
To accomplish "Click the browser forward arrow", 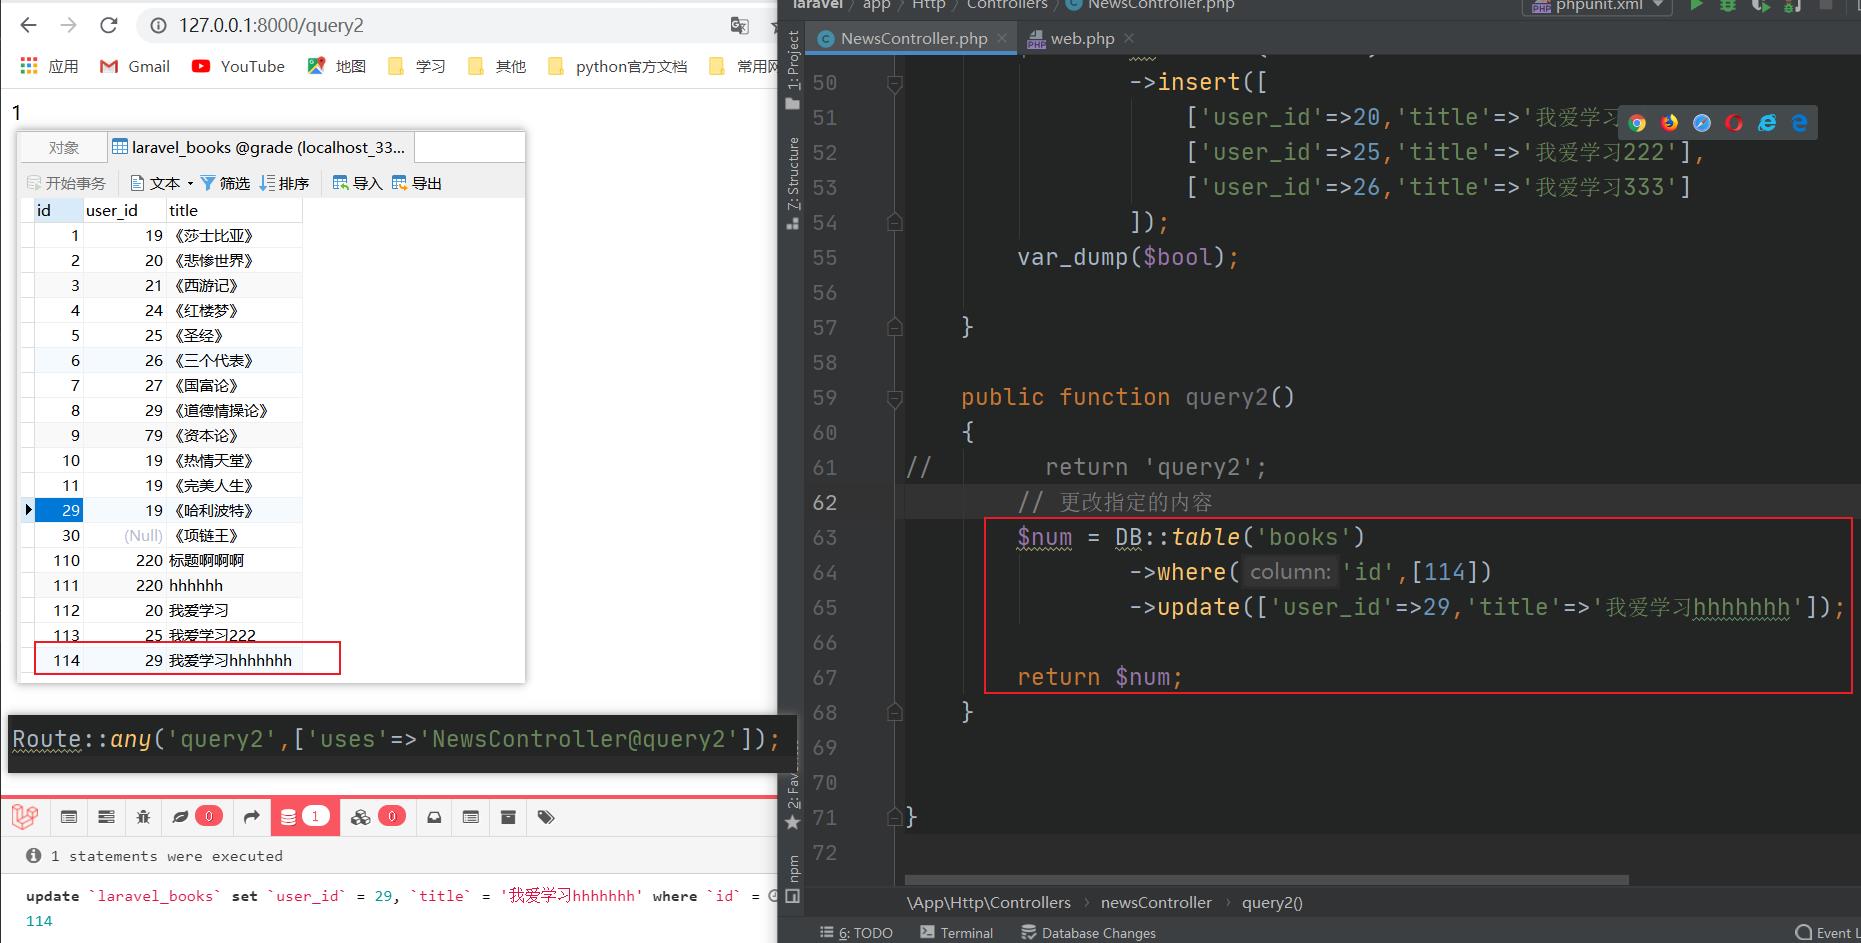I will coord(68,25).
